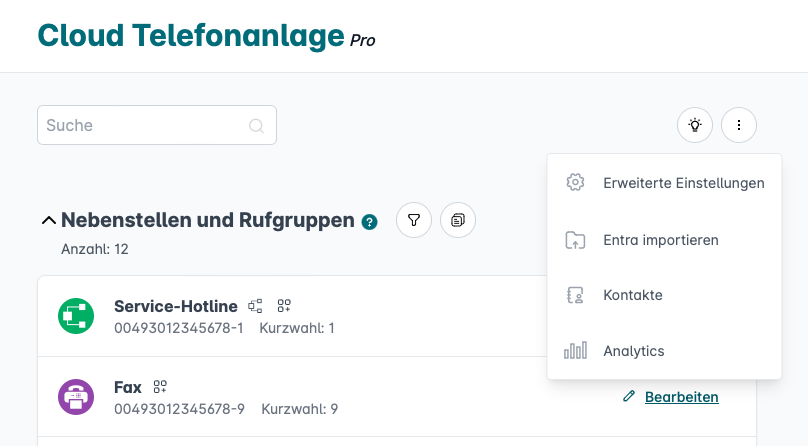Click the add-apps icon beside Service-Hotline

pos(284,306)
